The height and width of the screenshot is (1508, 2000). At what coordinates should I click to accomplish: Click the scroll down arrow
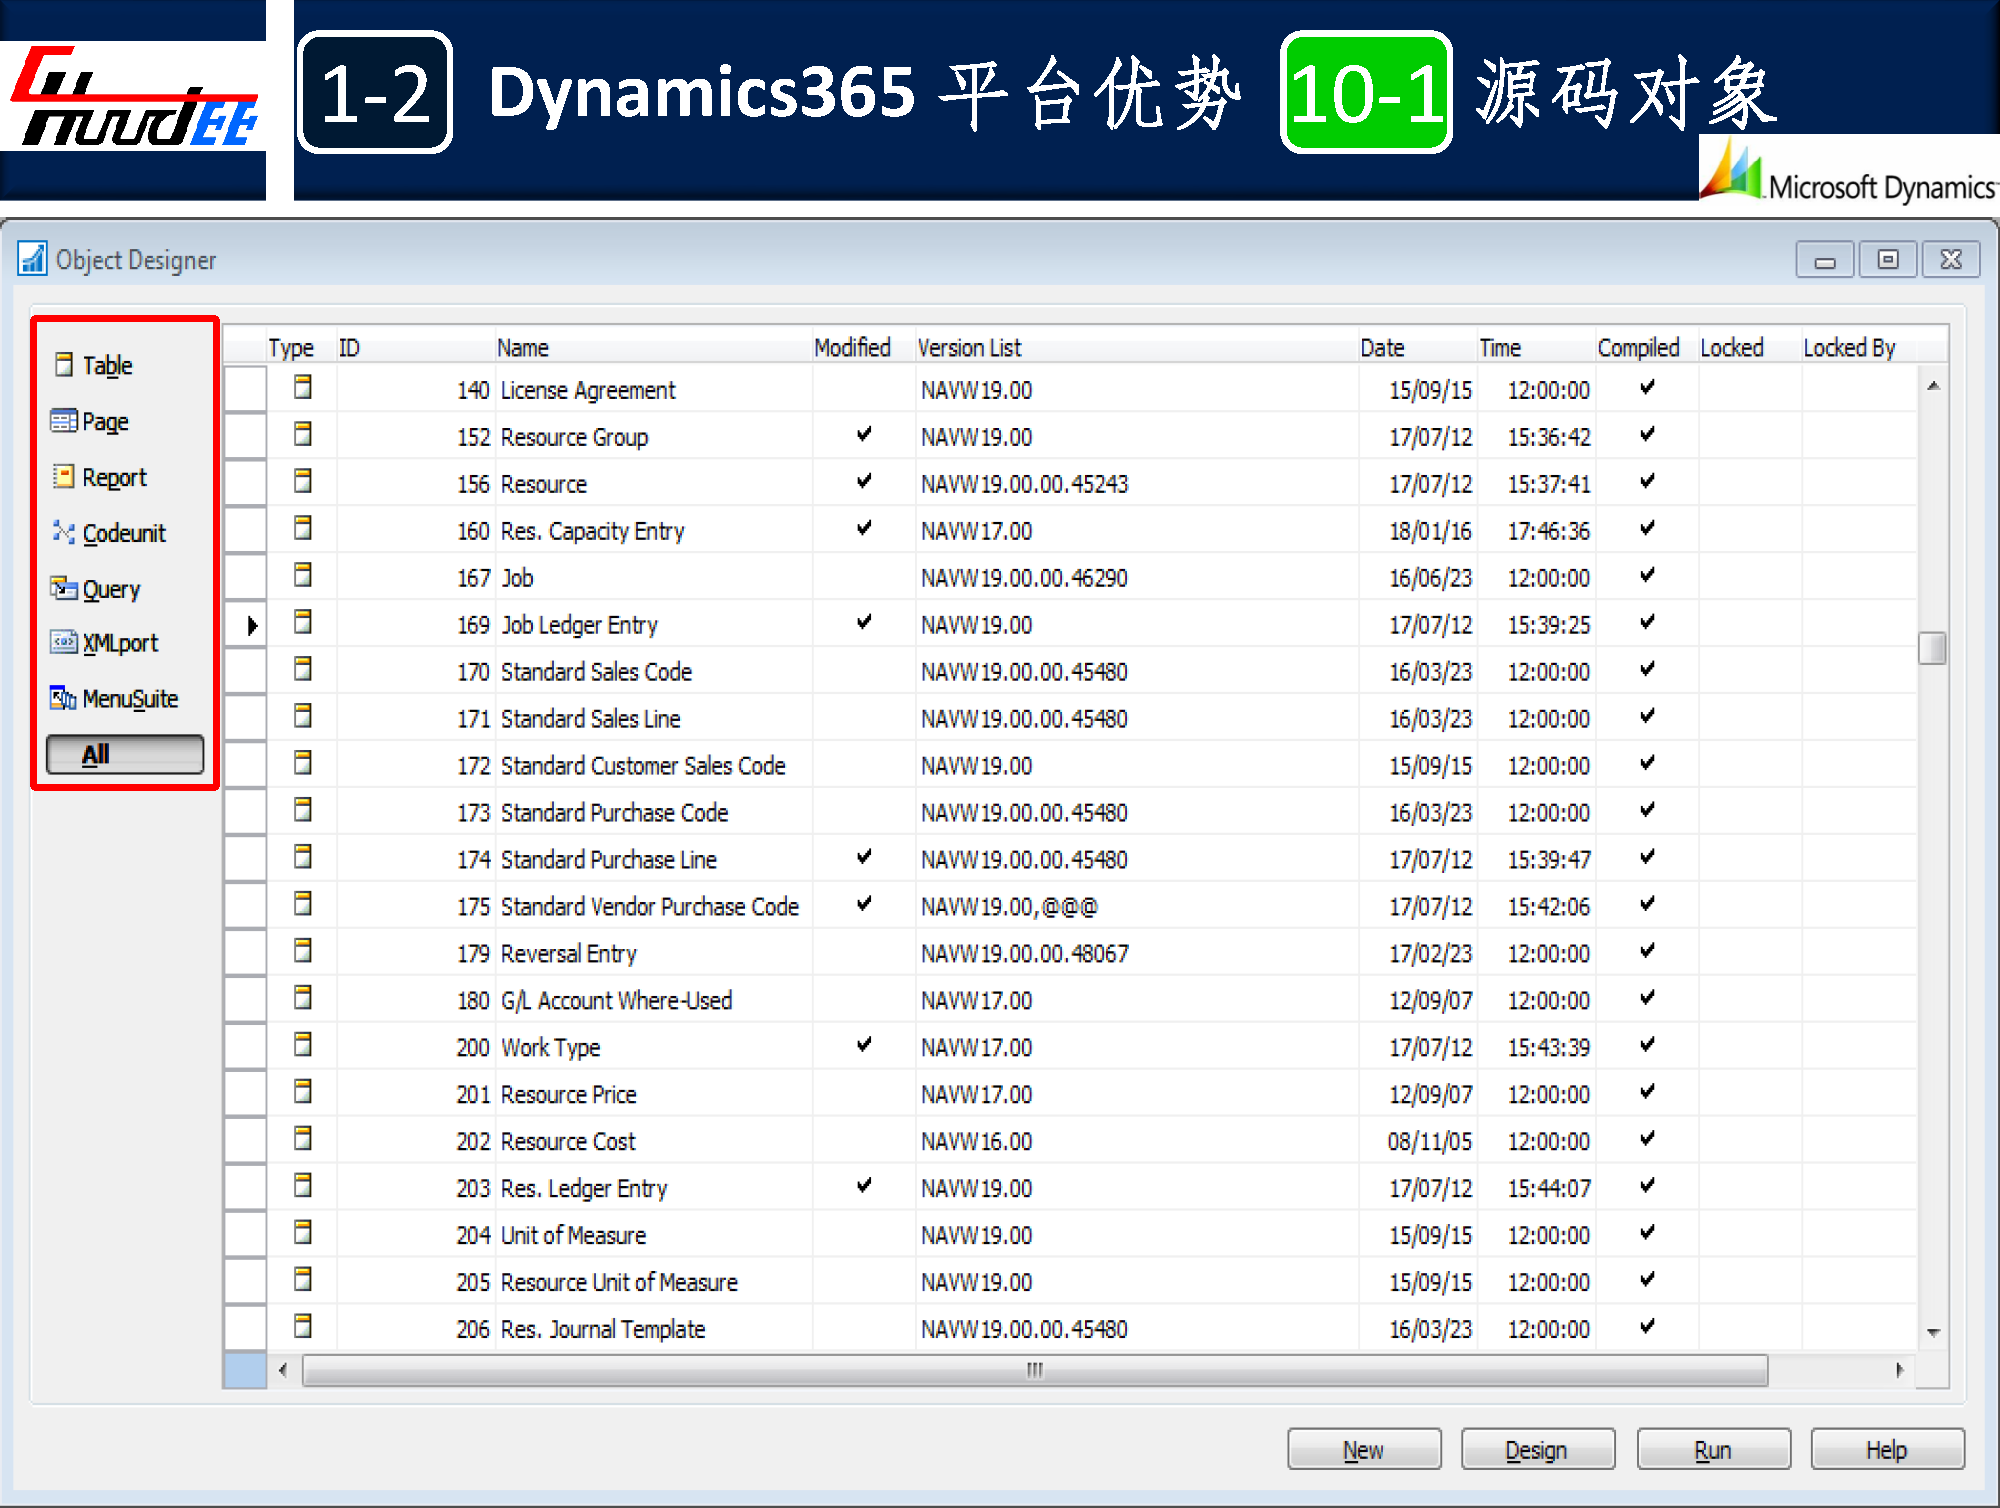click(1933, 1332)
